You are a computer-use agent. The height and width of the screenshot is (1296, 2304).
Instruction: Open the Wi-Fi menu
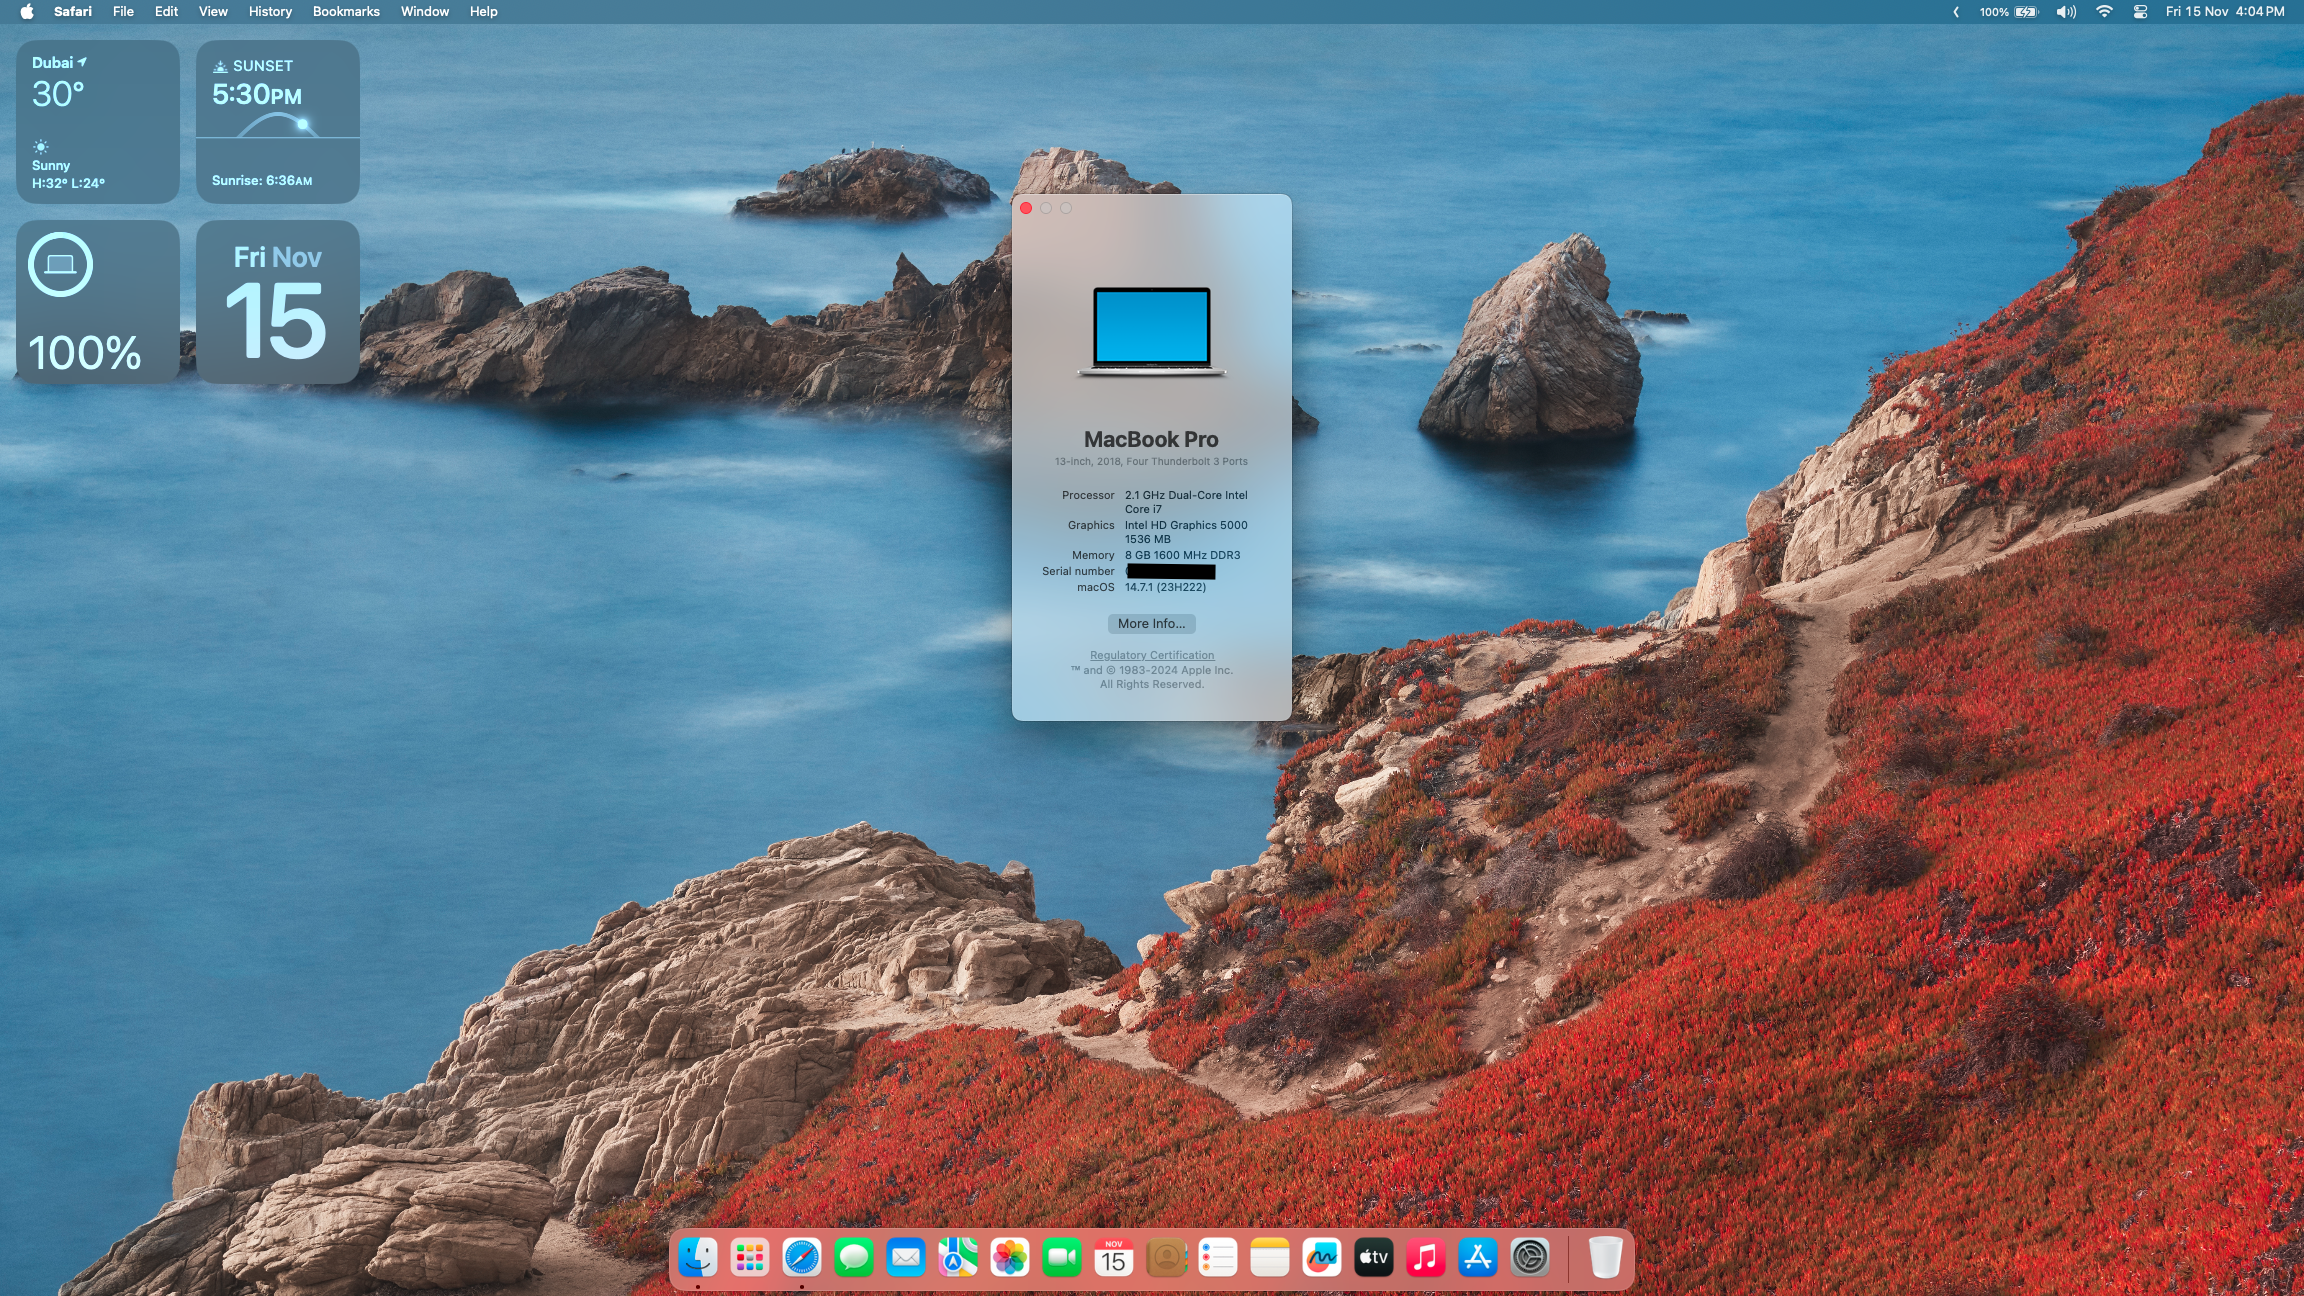coord(2104,12)
